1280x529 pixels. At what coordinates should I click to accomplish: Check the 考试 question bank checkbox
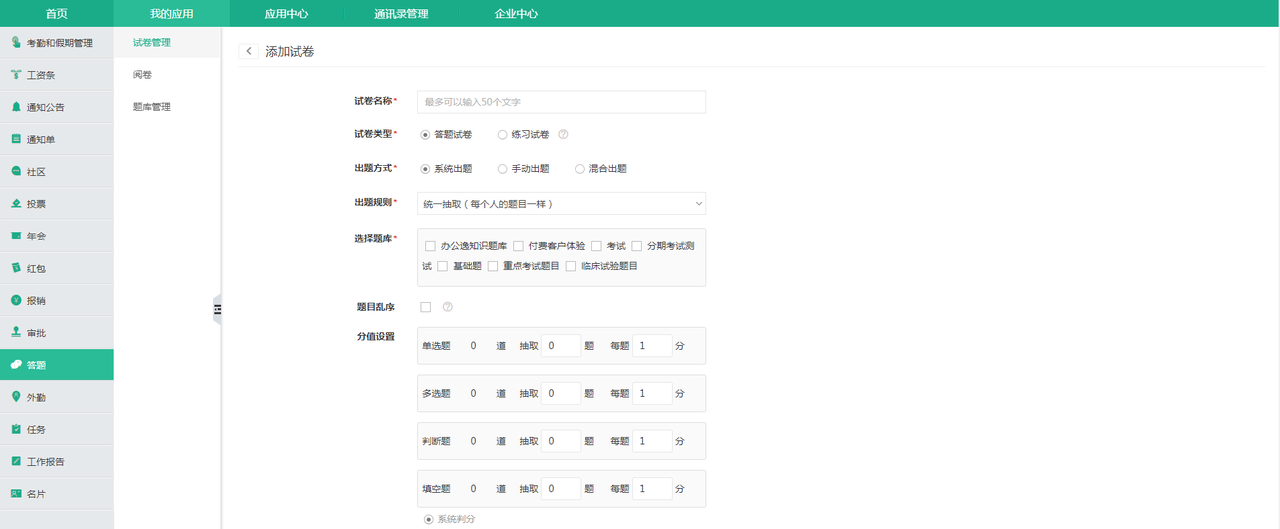pos(596,246)
